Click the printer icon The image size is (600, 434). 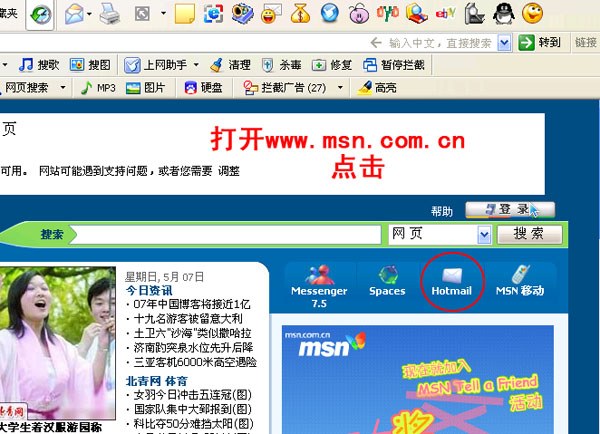click(110, 14)
